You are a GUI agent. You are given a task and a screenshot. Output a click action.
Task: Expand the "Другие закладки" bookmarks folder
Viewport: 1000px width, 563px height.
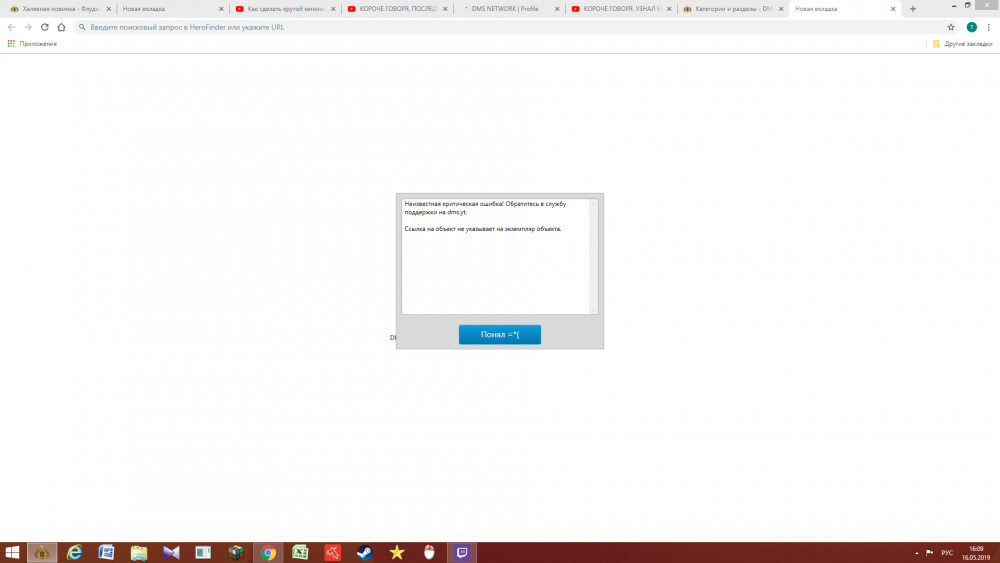click(962, 44)
